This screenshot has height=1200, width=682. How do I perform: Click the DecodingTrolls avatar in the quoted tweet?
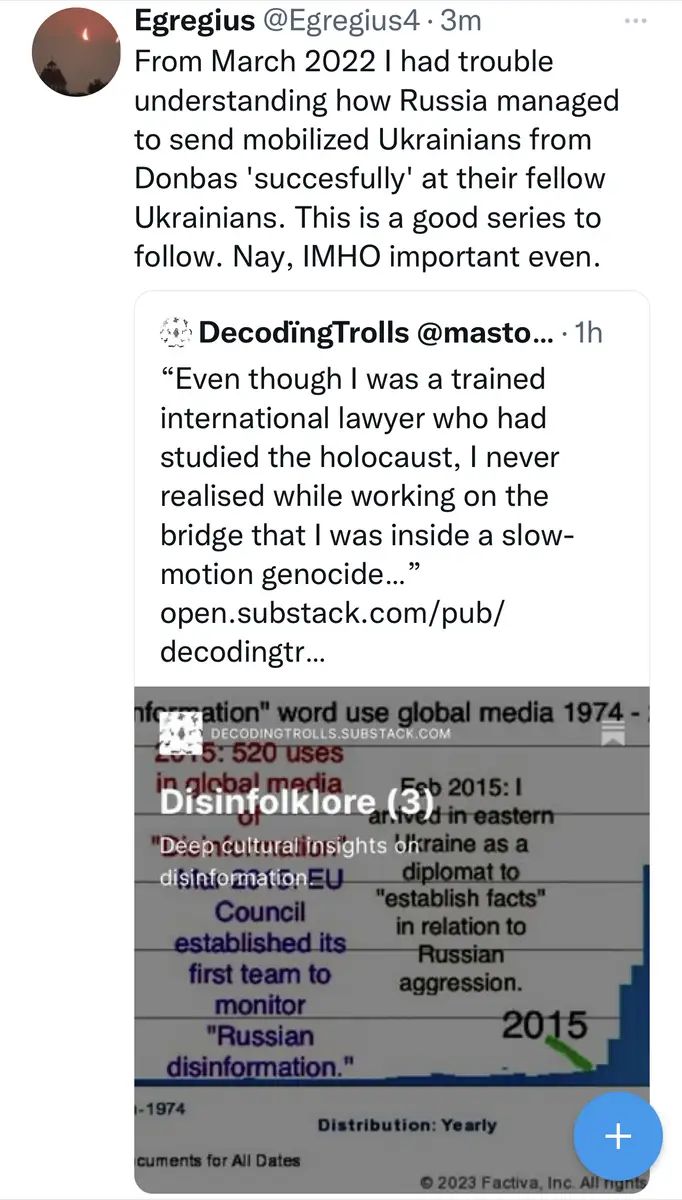tap(175, 332)
